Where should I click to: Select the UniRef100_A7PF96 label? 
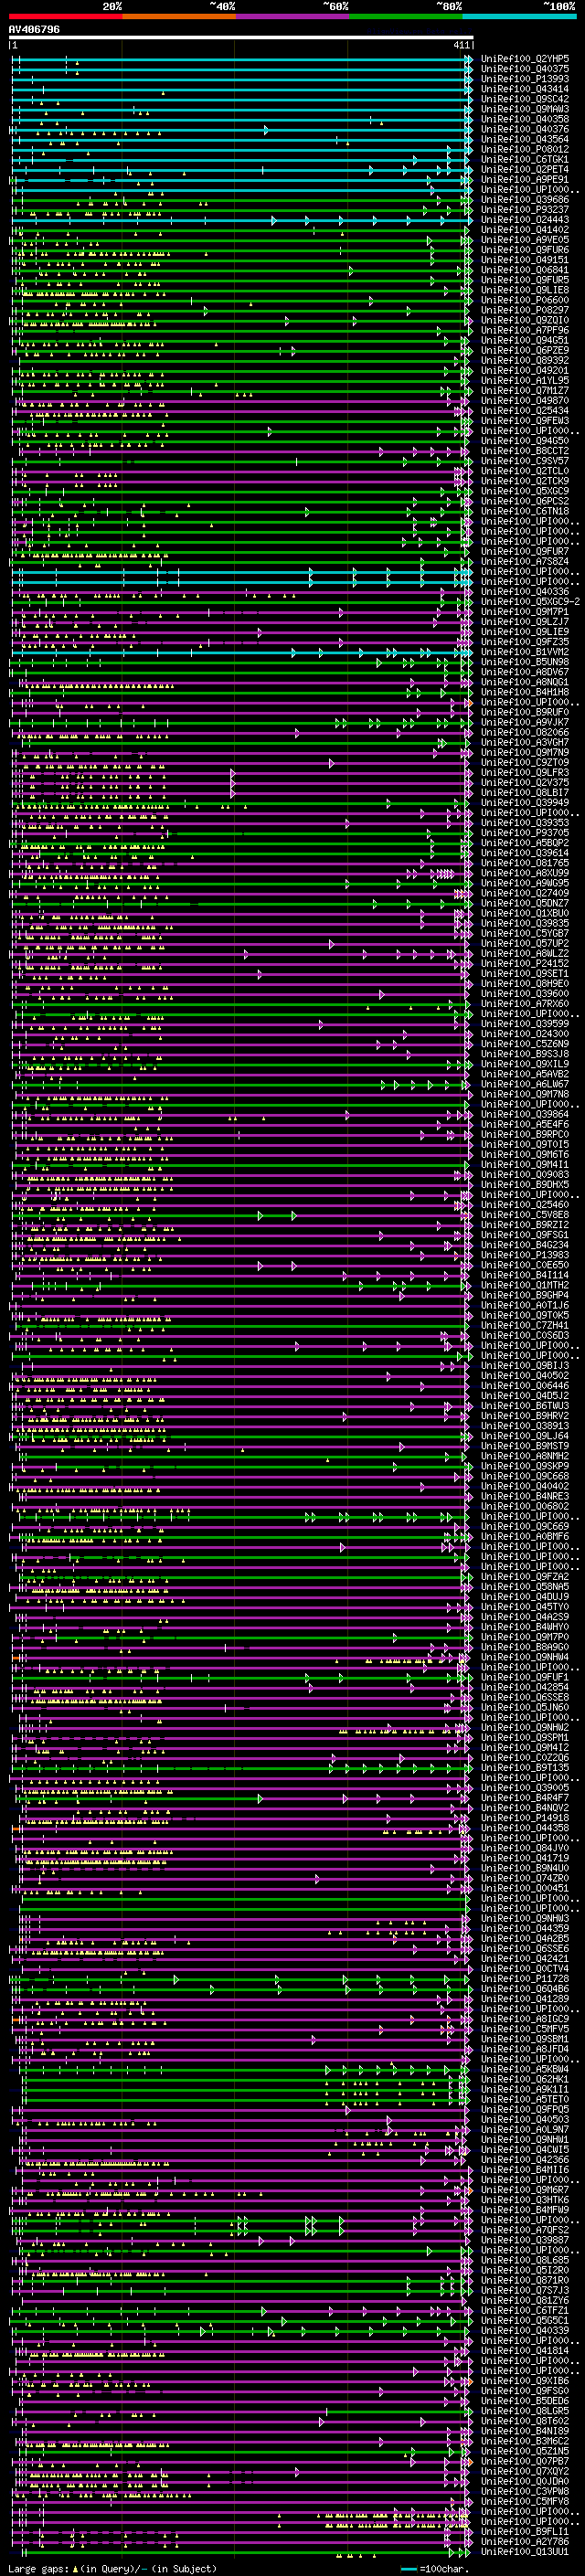click(x=524, y=330)
